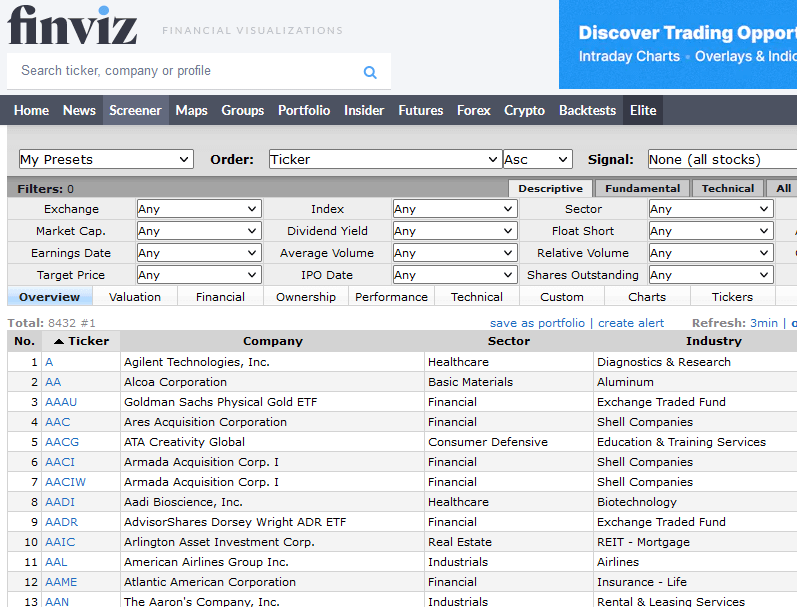Sort by the No. column header

coord(24,341)
